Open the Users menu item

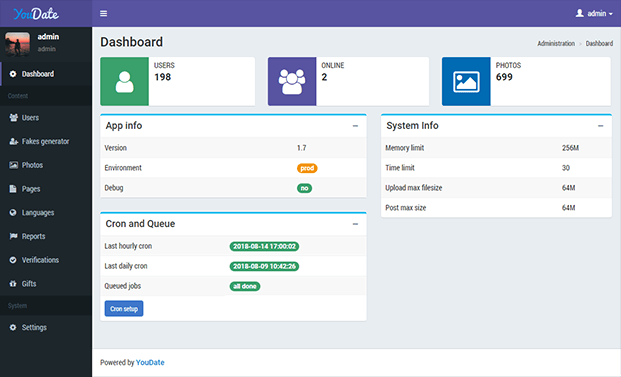pos(46,118)
